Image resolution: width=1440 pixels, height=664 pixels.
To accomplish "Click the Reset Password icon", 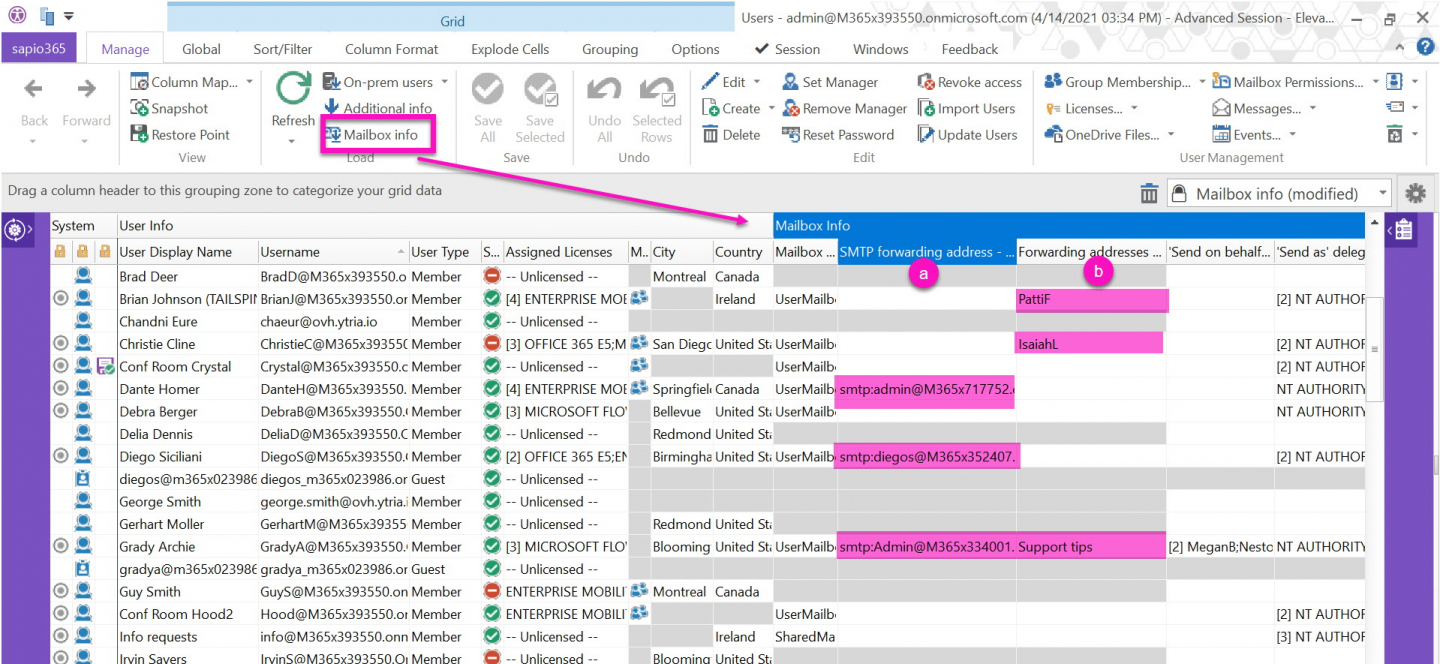I will click(x=790, y=135).
